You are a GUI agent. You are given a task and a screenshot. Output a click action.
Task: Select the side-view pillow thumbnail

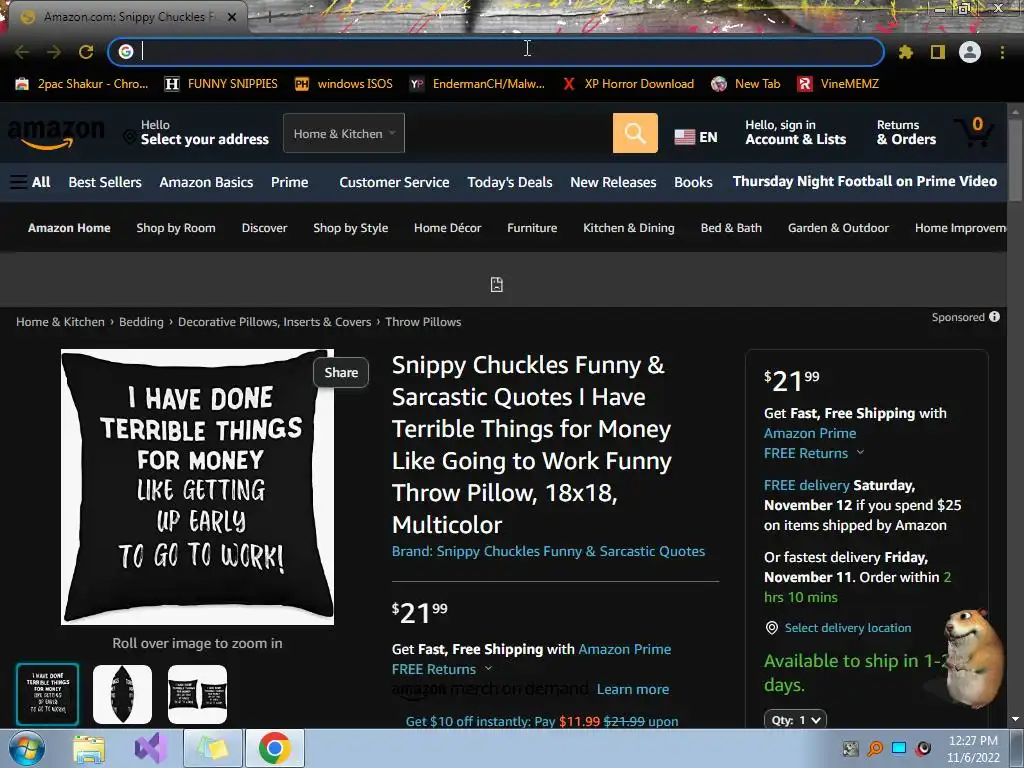(123, 694)
